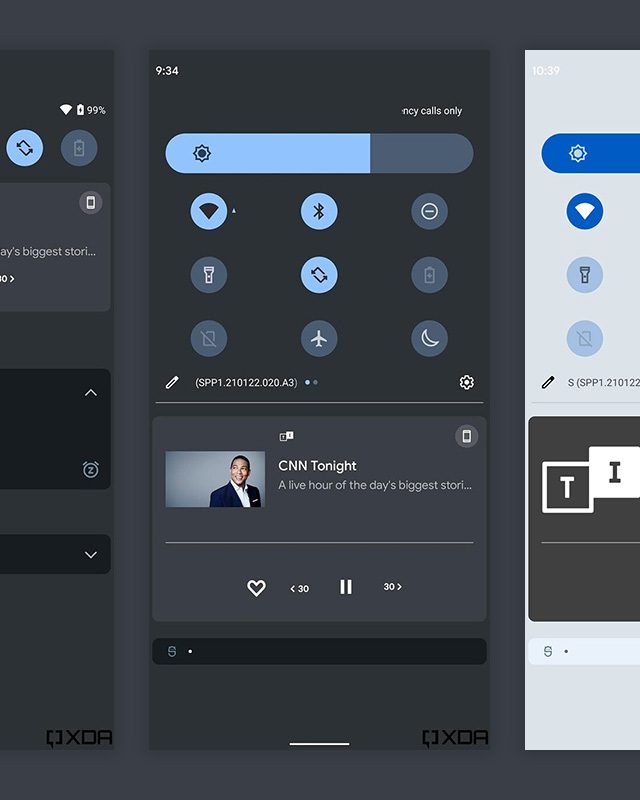Screen dimensions: 640x800
Task: Open CNN Tonight album thumbnail
Action: click(x=215, y=479)
